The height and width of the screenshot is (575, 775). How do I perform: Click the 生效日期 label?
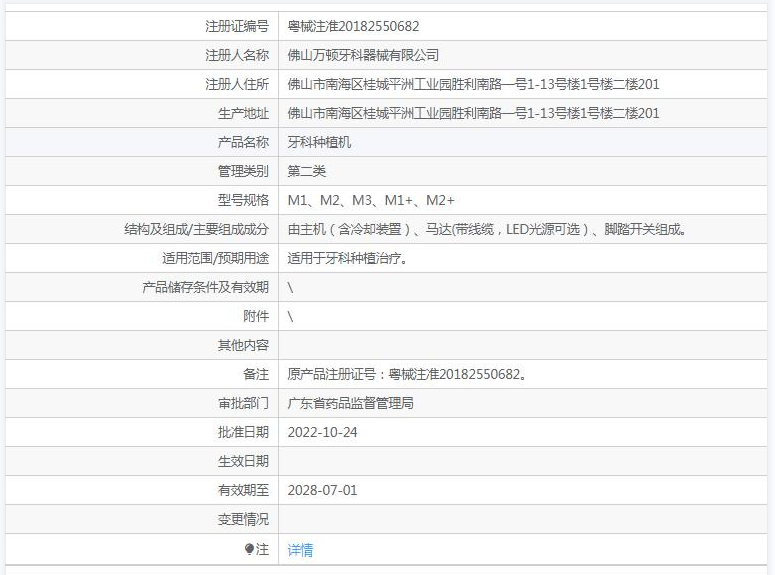[243, 461]
